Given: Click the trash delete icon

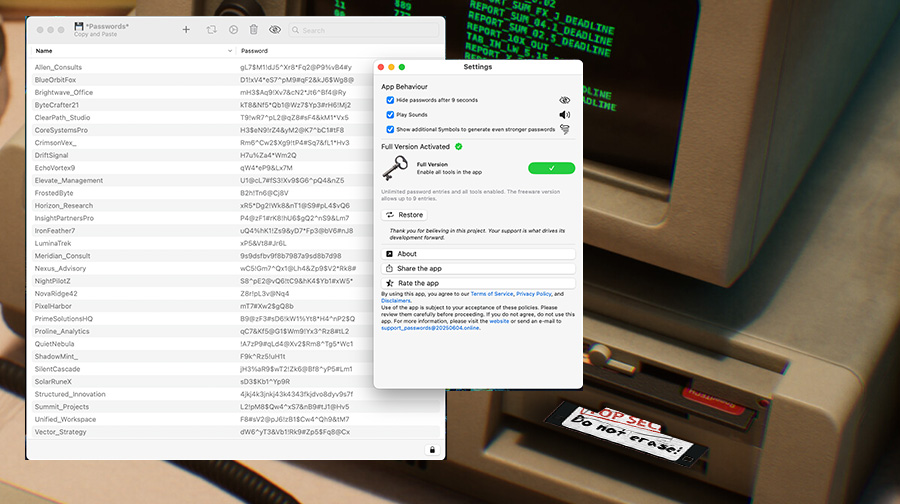Looking at the screenshot, I should tap(254, 29).
